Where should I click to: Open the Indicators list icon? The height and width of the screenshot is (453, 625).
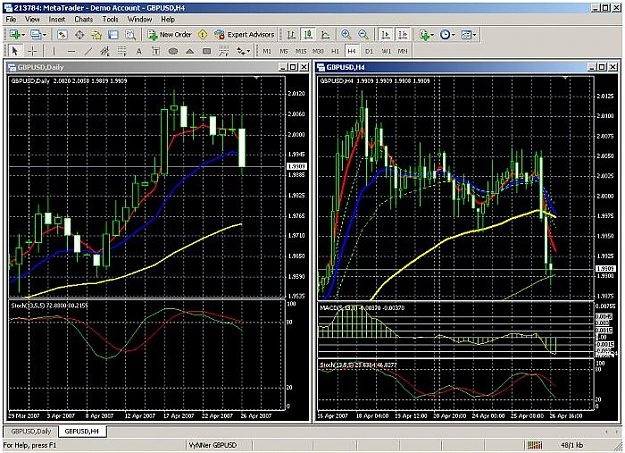pyautogui.click(x=424, y=35)
